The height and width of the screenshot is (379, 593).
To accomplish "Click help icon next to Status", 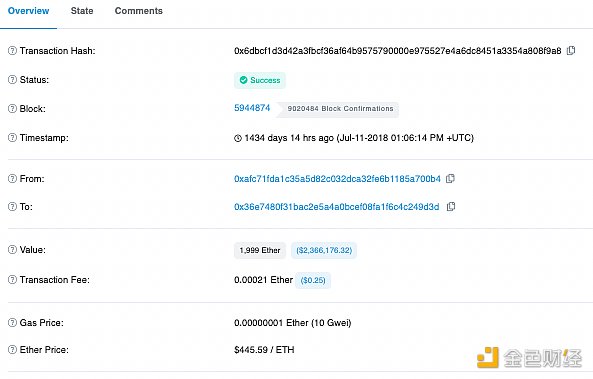I will 12,79.
